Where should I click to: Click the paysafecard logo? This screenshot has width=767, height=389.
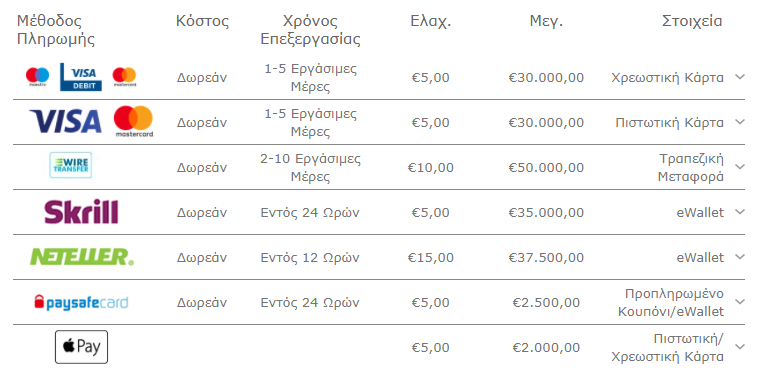[x=81, y=302]
